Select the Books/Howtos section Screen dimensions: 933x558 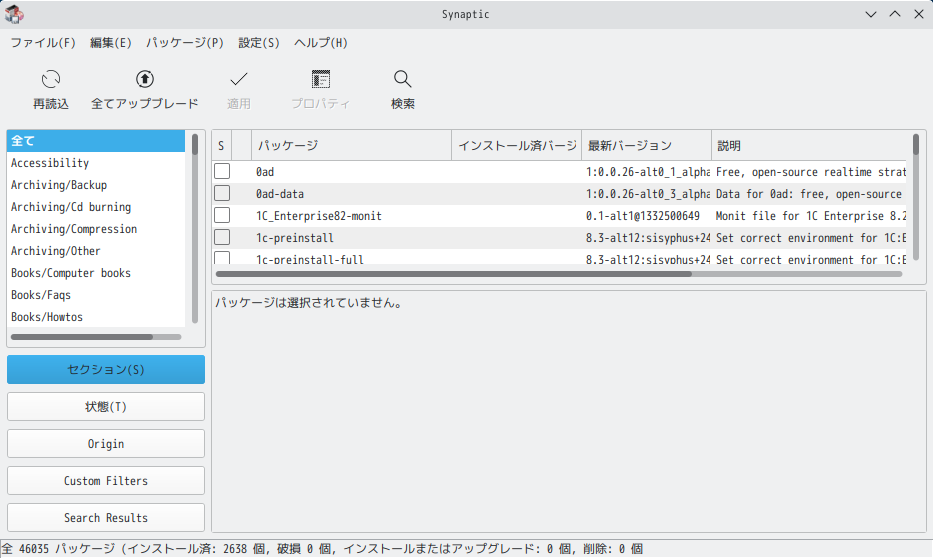(x=96, y=317)
